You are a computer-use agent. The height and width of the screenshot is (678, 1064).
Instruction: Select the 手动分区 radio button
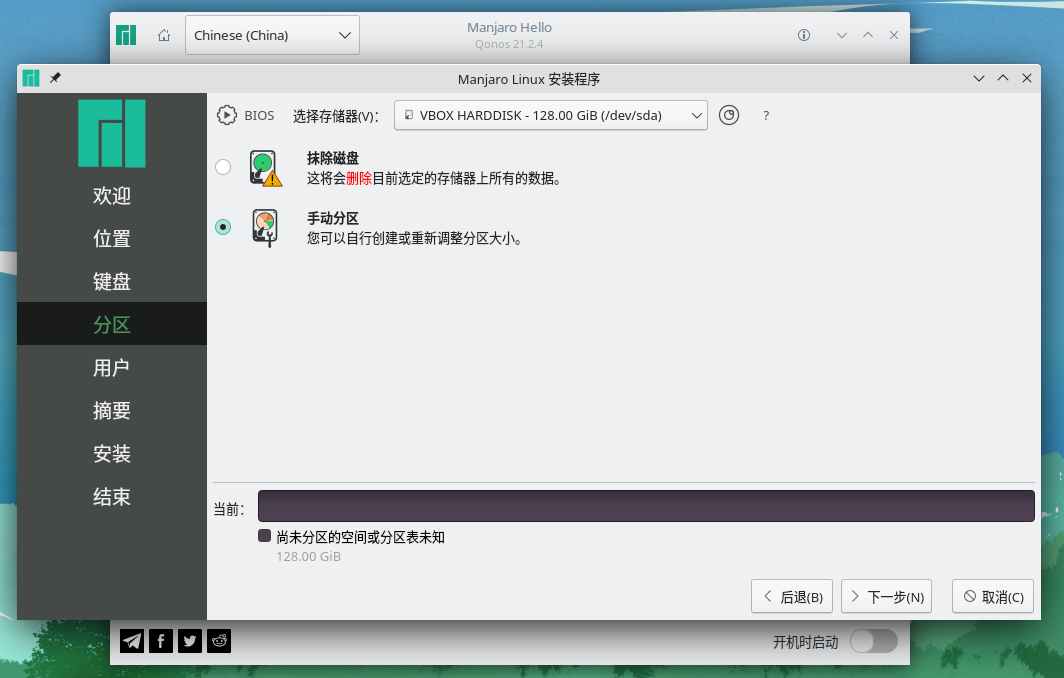pos(223,227)
